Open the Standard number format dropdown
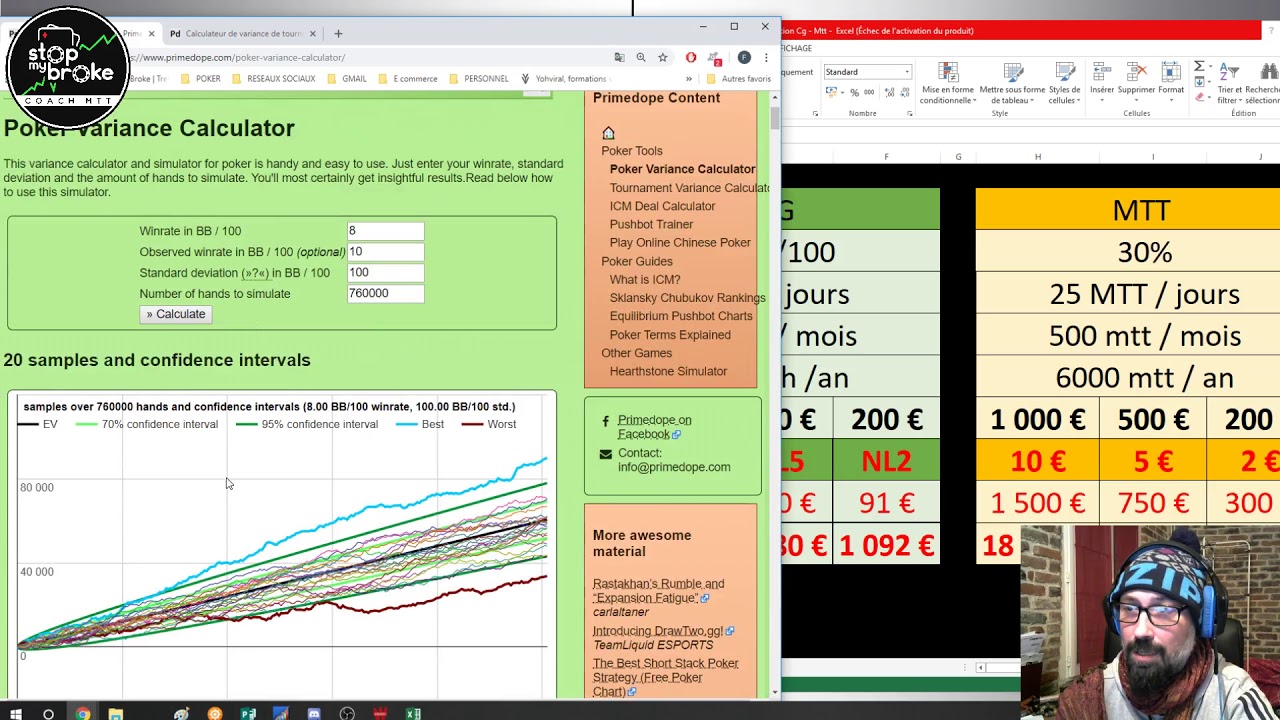This screenshot has width=1280, height=720. [906, 72]
